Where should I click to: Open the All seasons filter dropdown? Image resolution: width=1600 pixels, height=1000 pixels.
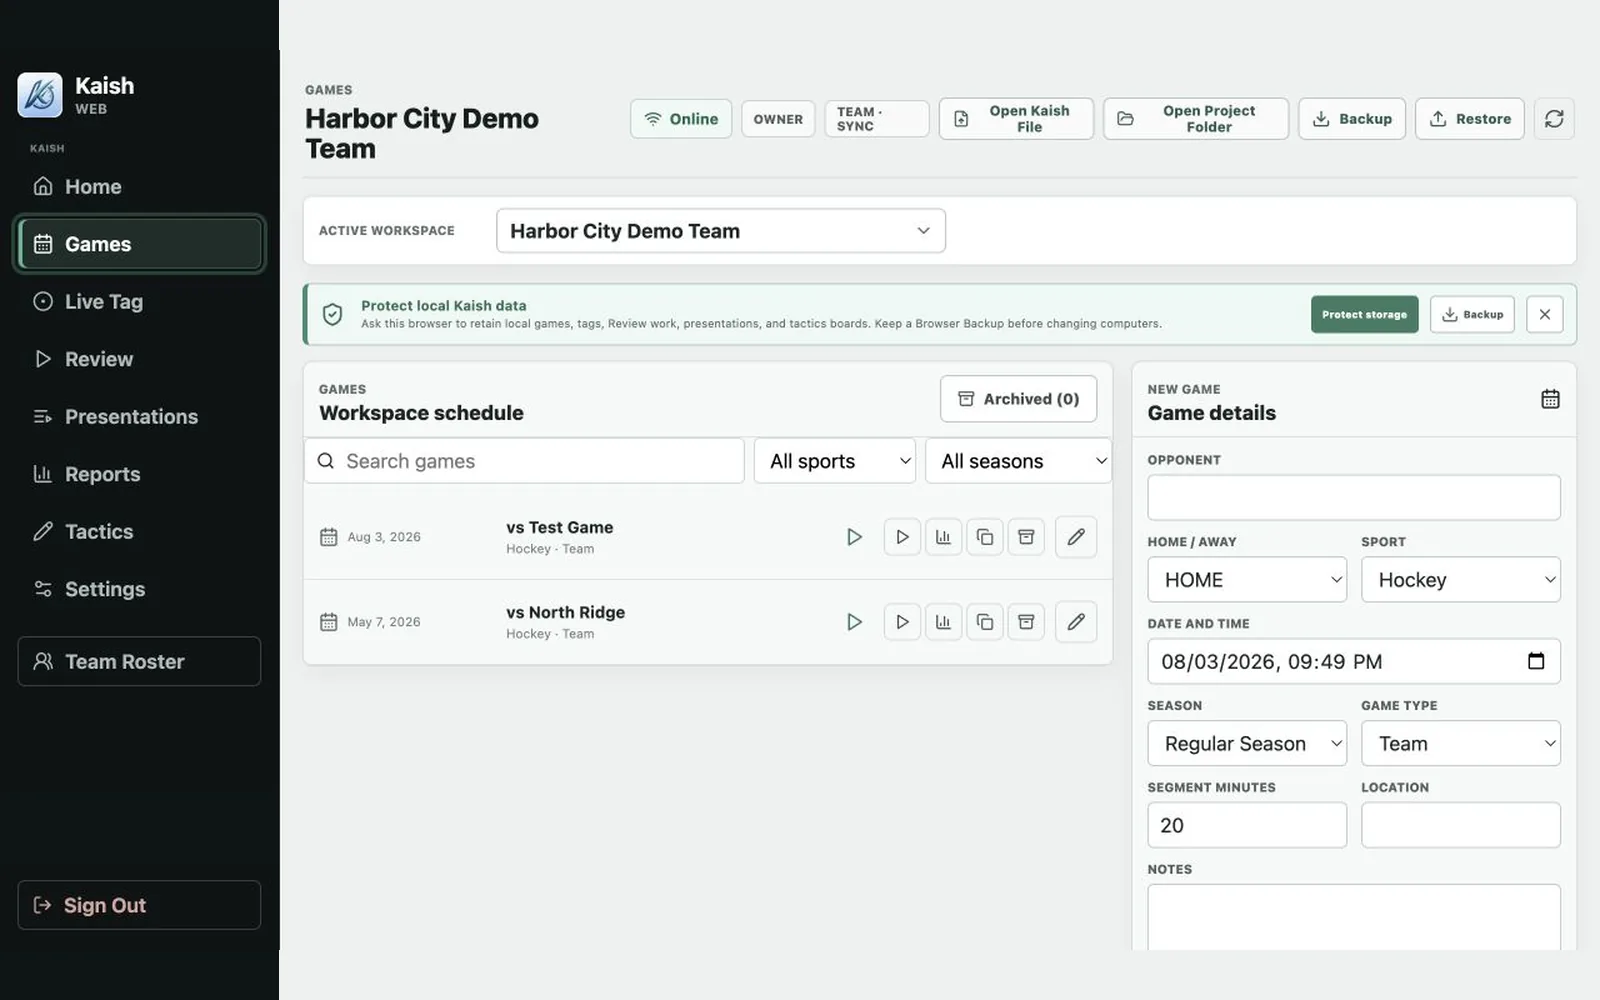[x=1018, y=461]
